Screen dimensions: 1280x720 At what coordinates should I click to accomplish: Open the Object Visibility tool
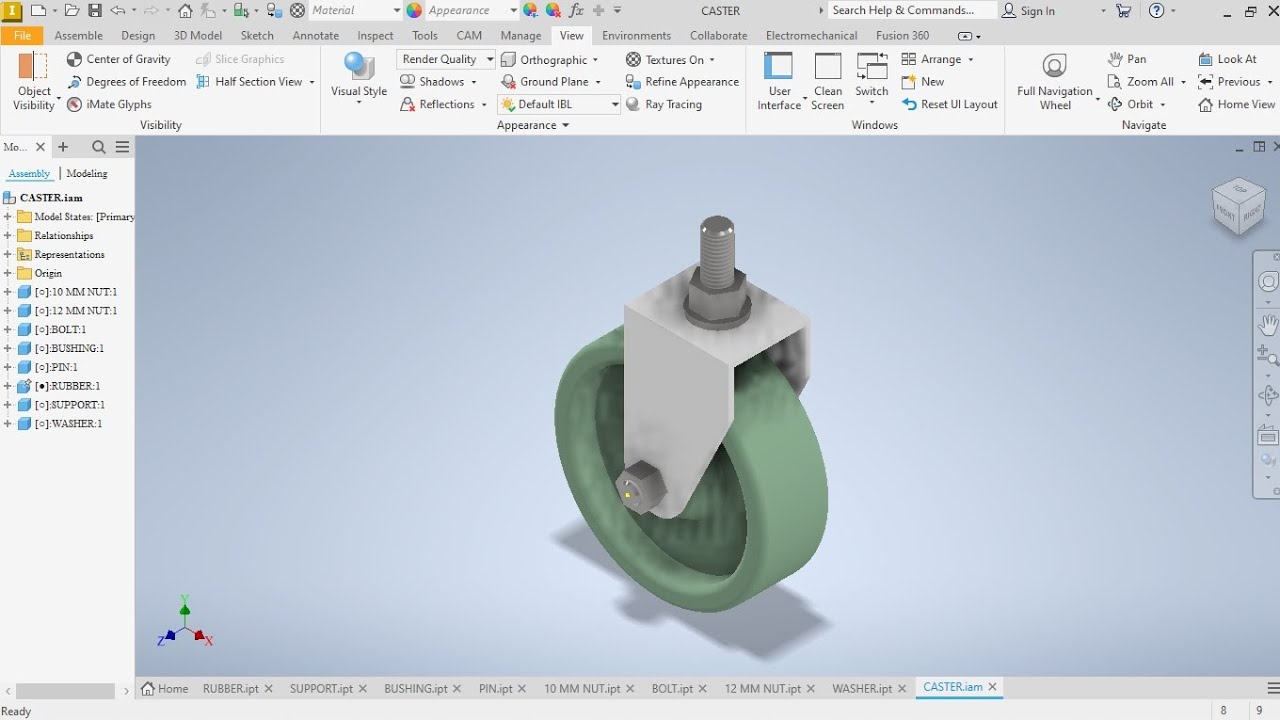[34, 82]
